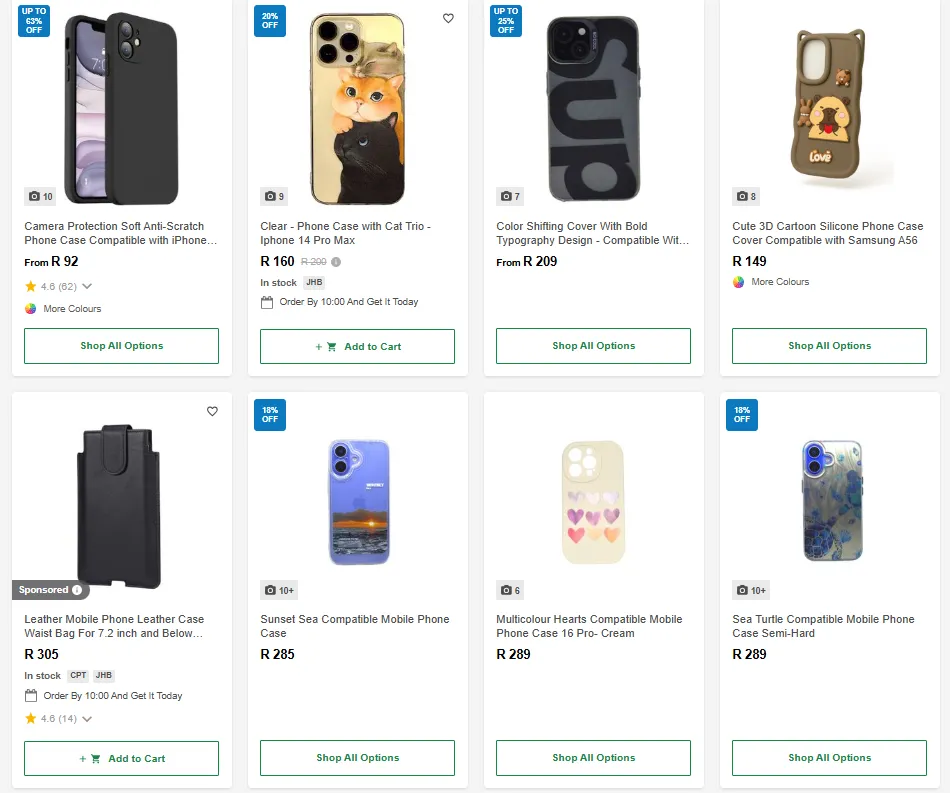
Task: Click the Sponsored info icon
Action: click(x=77, y=590)
